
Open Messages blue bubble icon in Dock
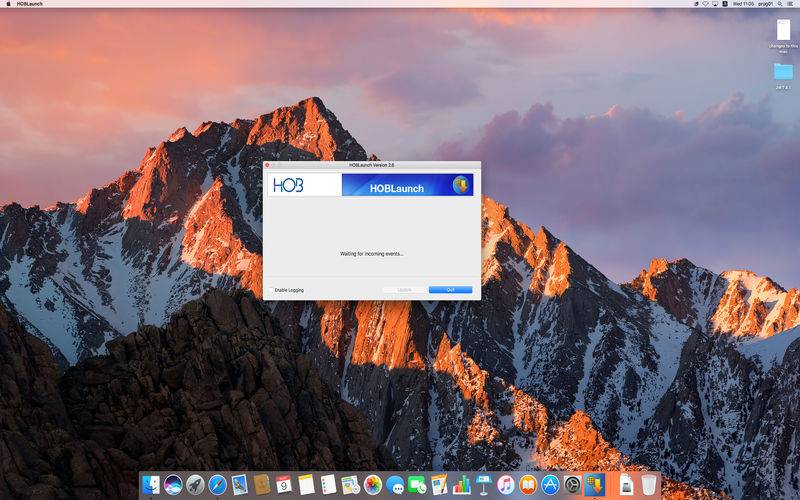point(395,485)
